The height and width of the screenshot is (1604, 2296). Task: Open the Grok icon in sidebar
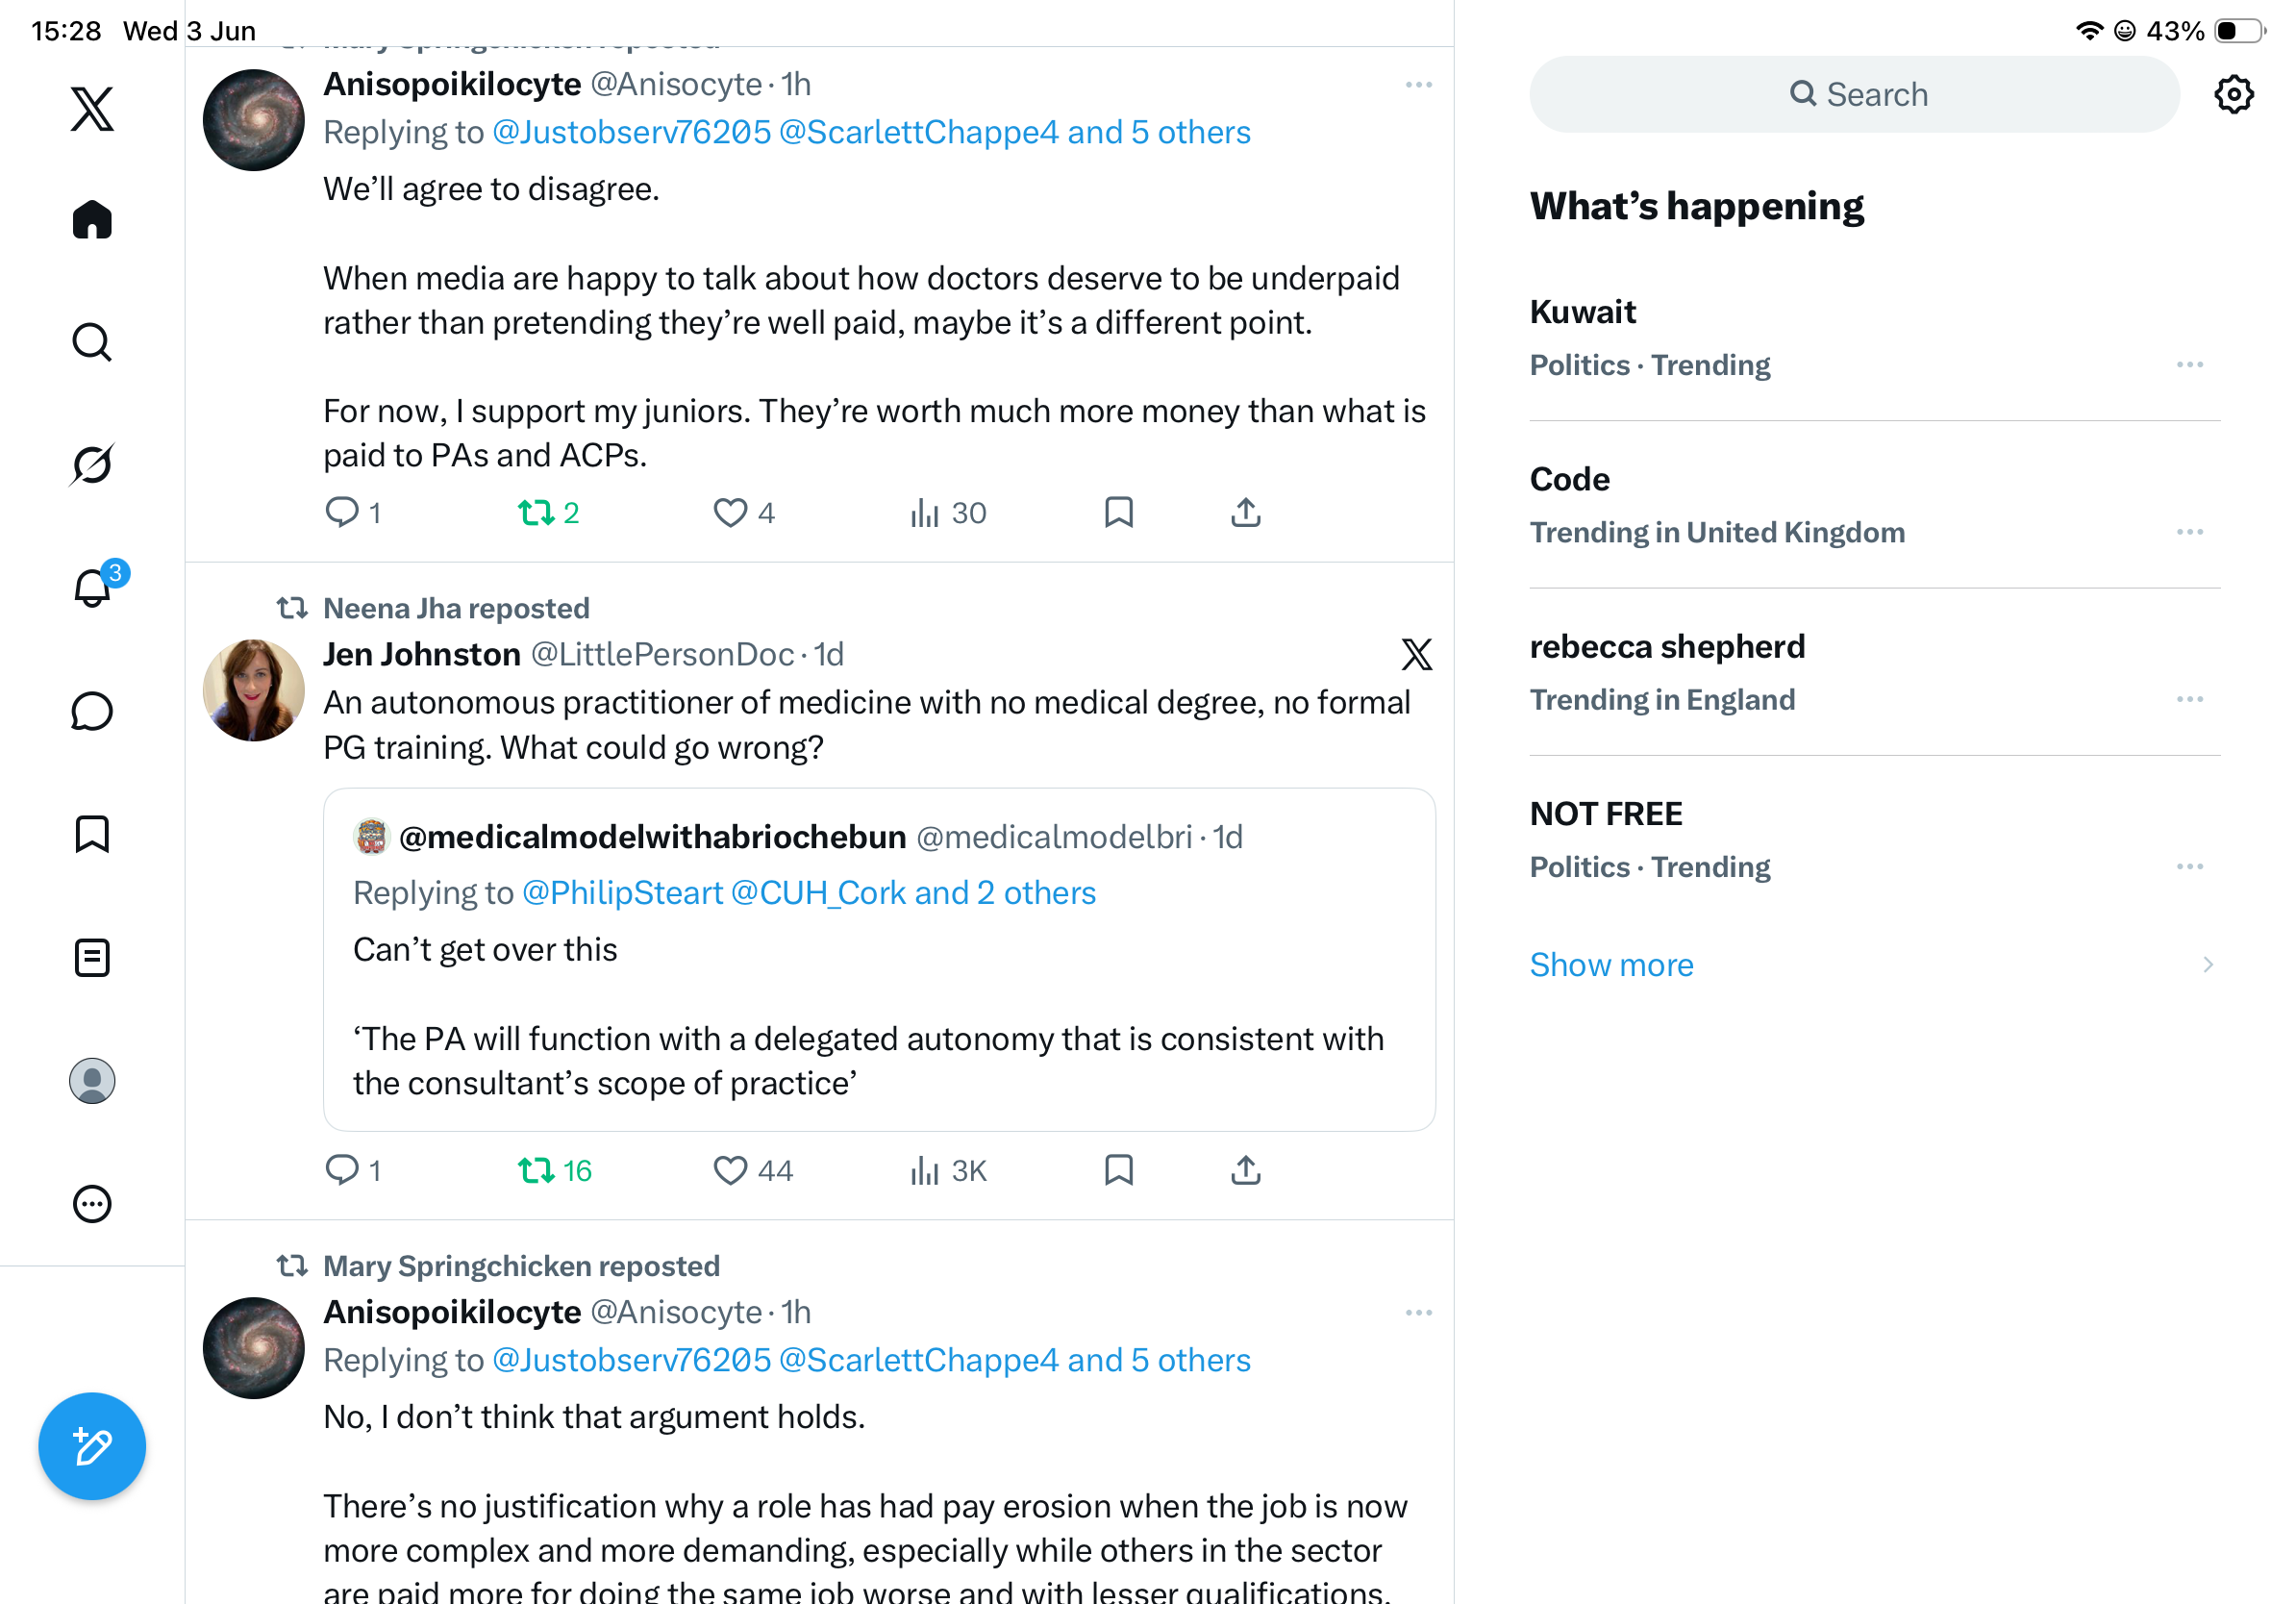[x=92, y=465]
